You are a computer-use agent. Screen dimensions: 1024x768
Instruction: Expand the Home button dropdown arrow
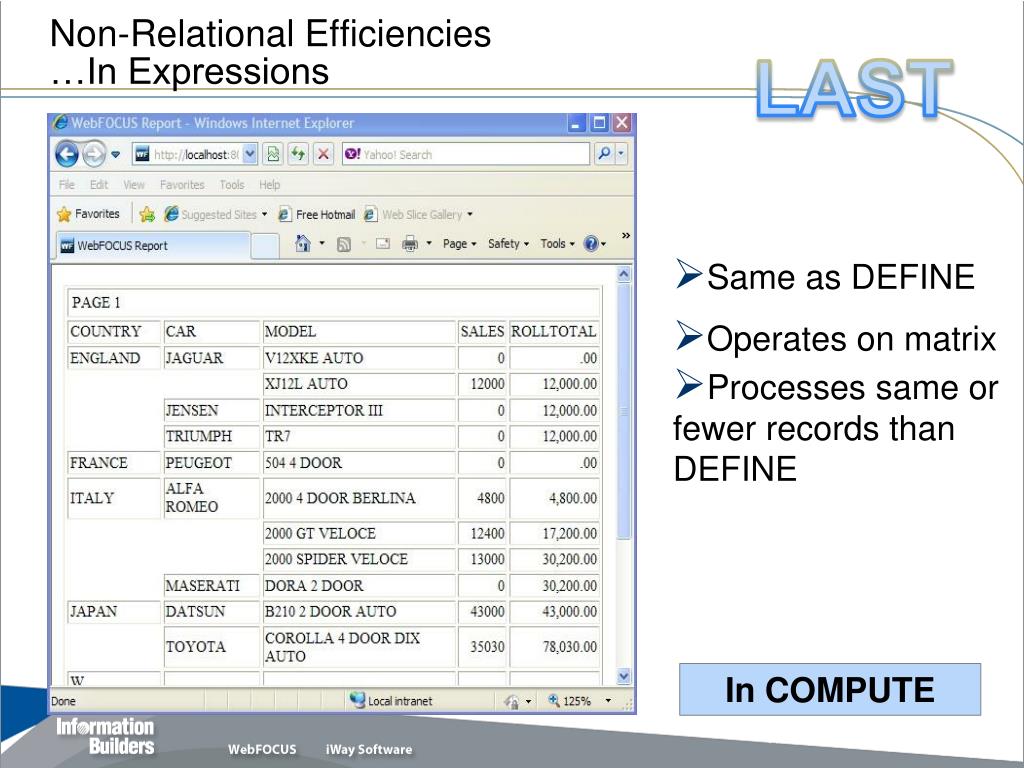point(322,244)
